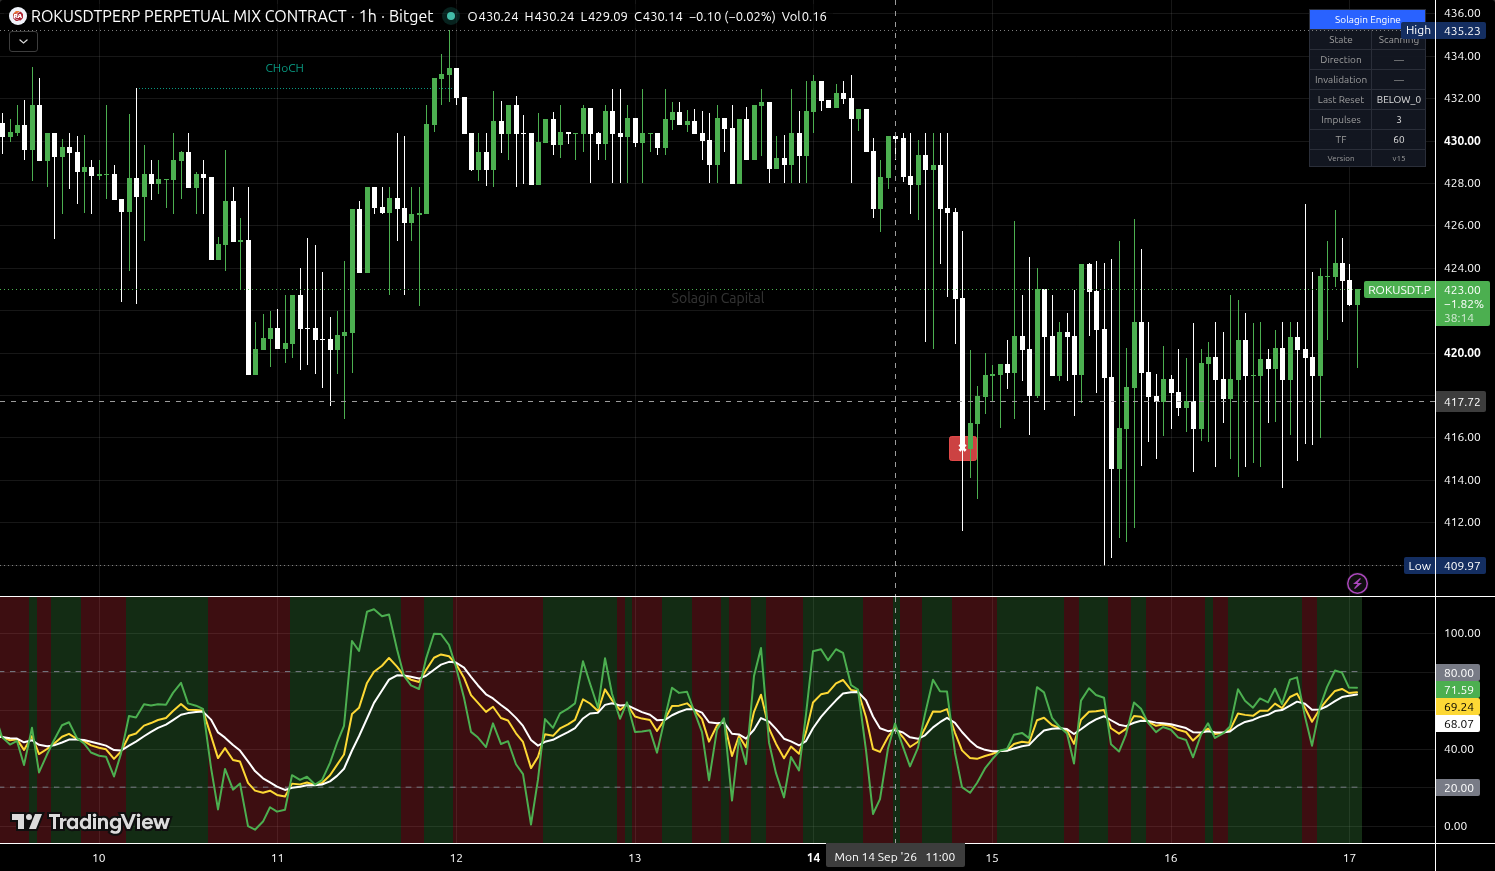Click the white 68.07 indicator value label
Viewport: 1495px width, 871px height.
click(1459, 724)
